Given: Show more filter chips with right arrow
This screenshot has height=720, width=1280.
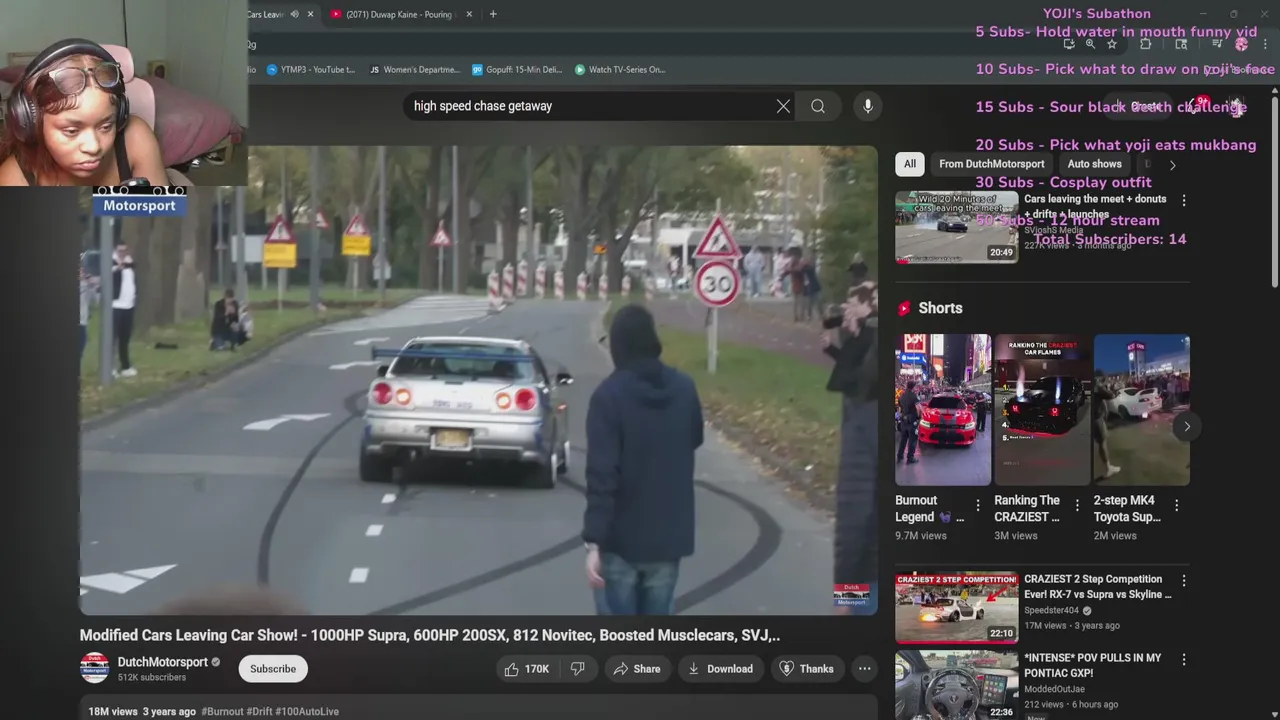Looking at the screenshot, I should [1172, 165].
